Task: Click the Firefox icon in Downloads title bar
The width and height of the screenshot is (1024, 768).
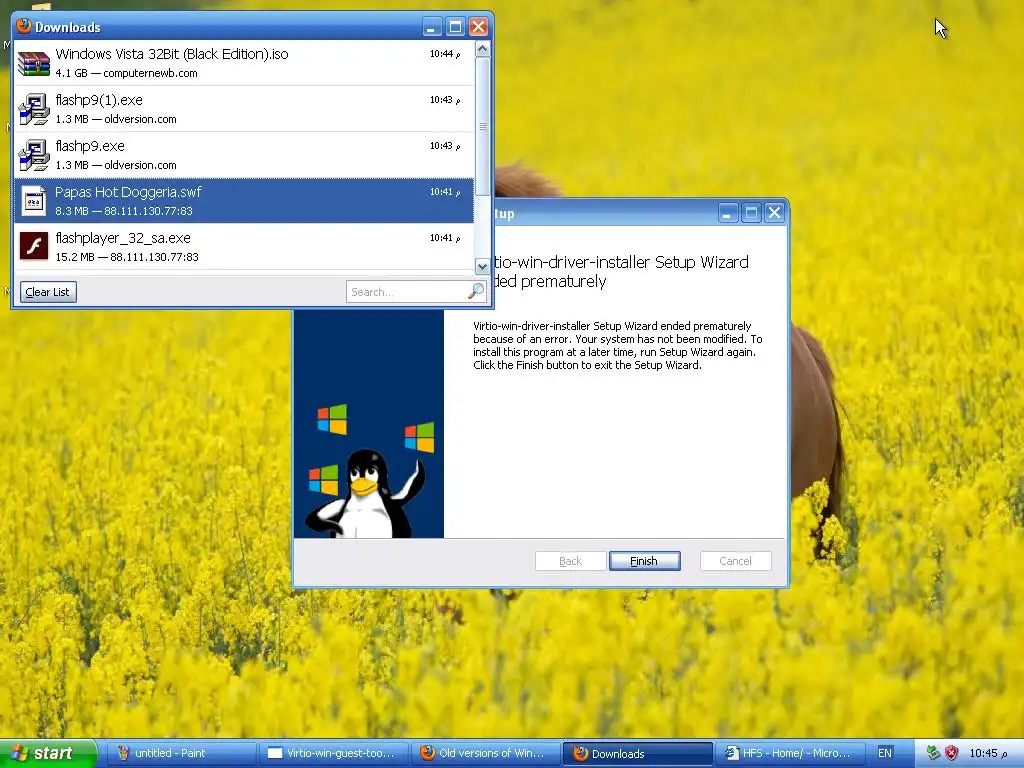Action: (24, 26)
